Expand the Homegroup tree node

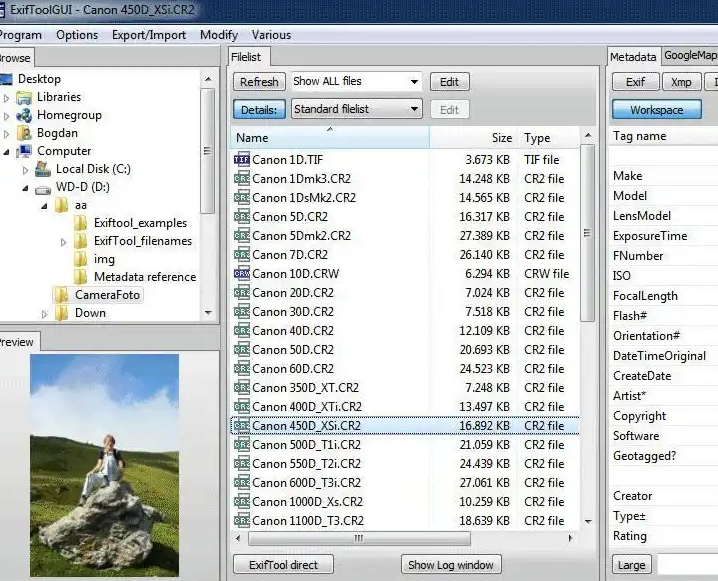point(6,116)
